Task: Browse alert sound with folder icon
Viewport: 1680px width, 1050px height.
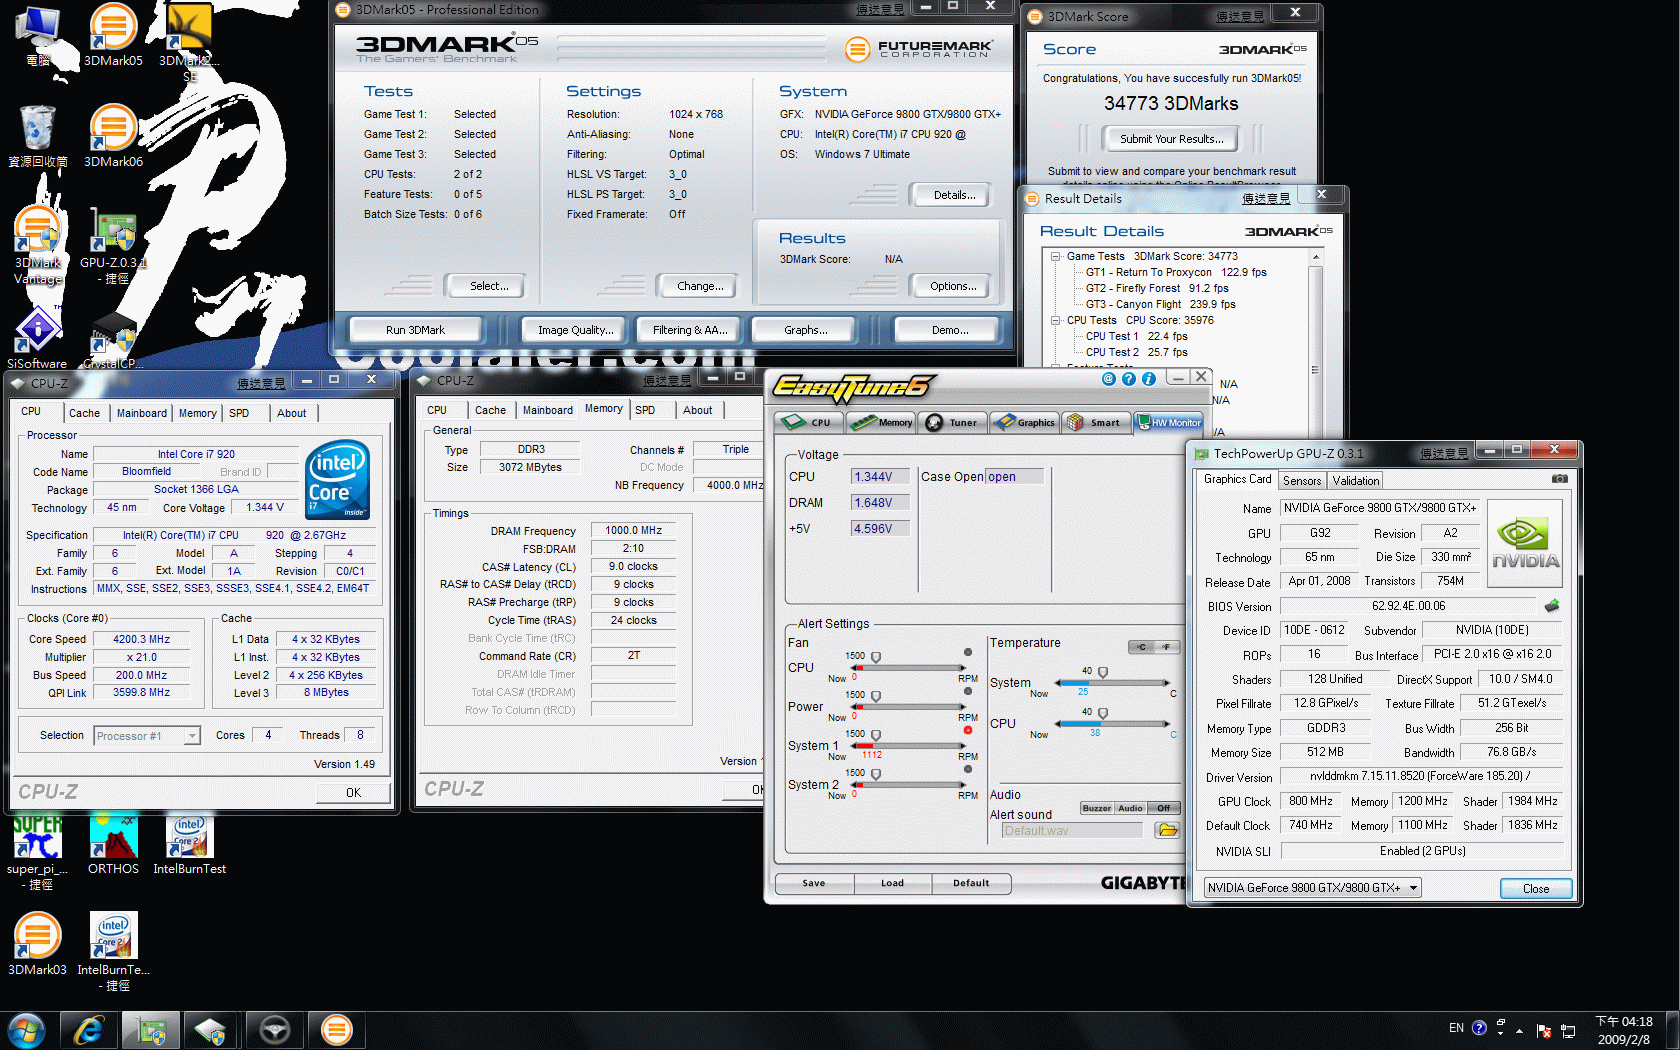Action: [1167, 830]
